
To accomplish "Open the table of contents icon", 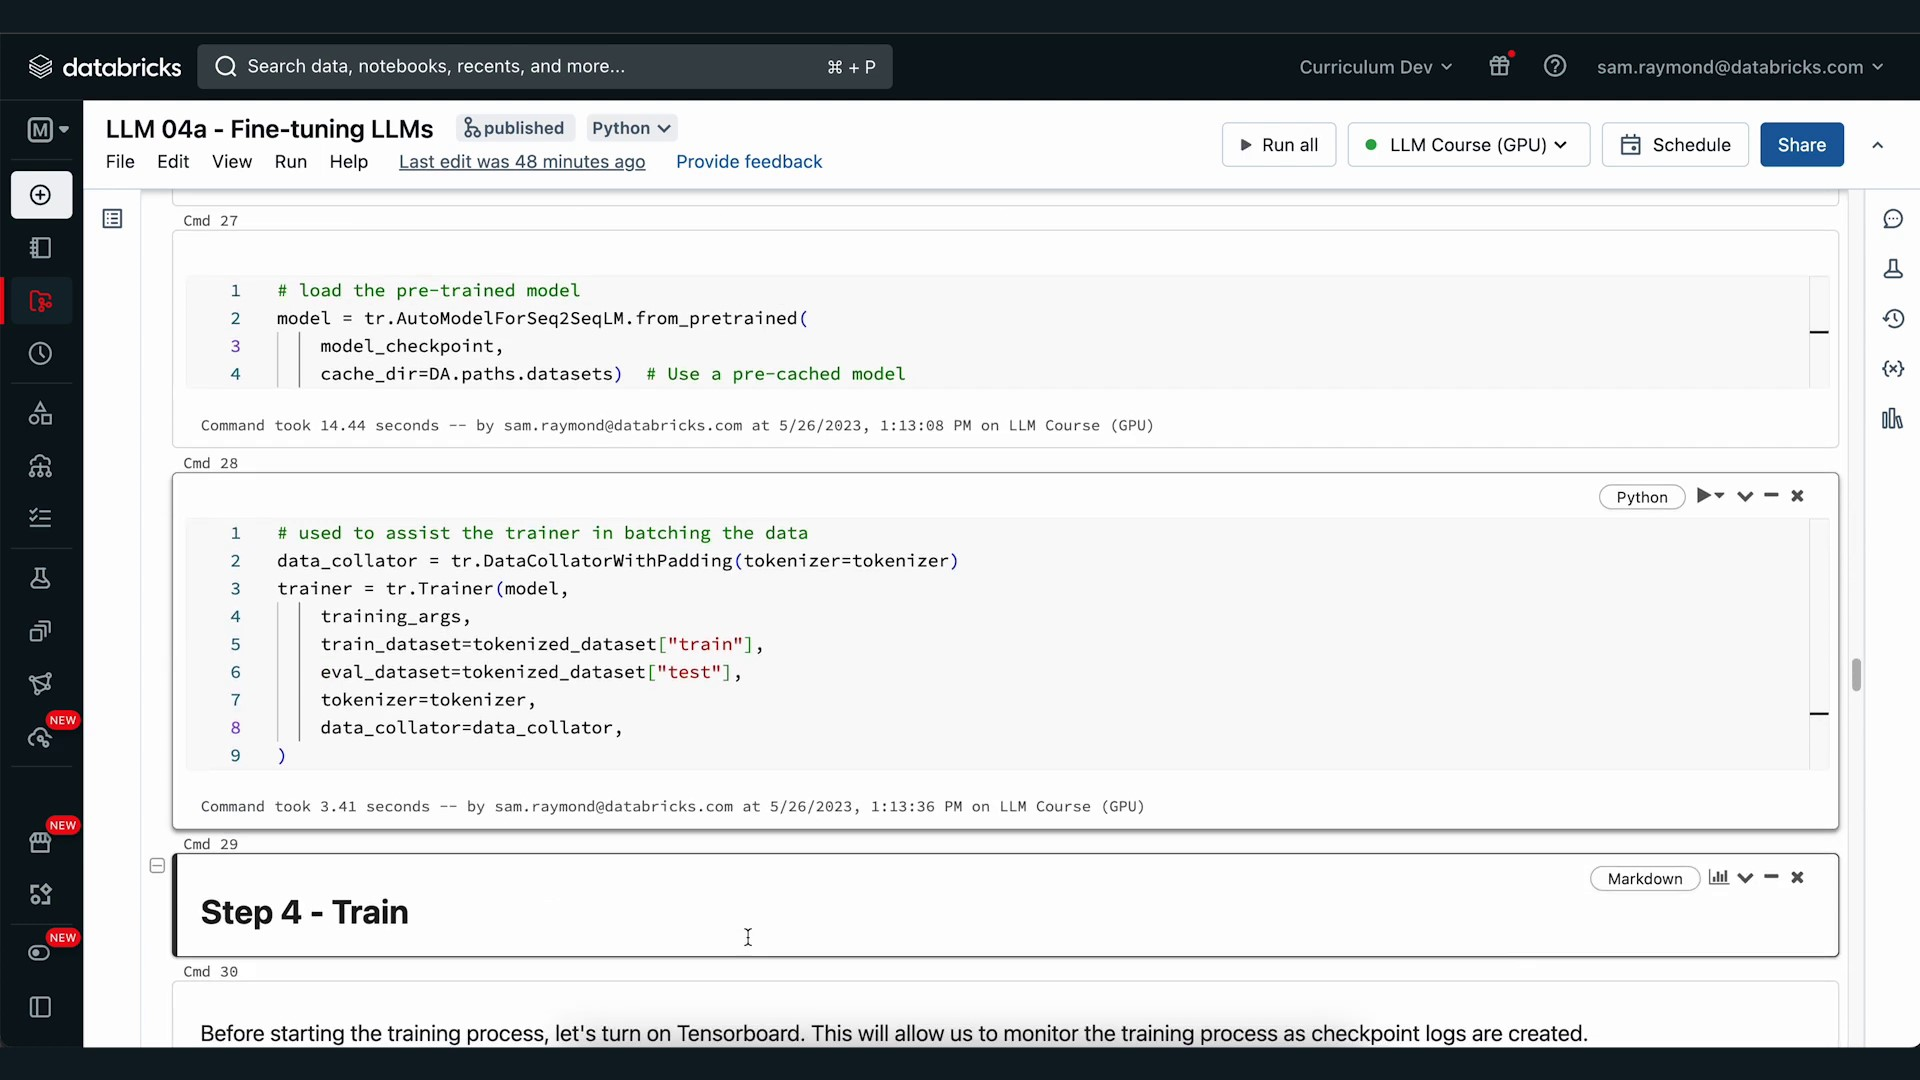I will pos(112,219).
